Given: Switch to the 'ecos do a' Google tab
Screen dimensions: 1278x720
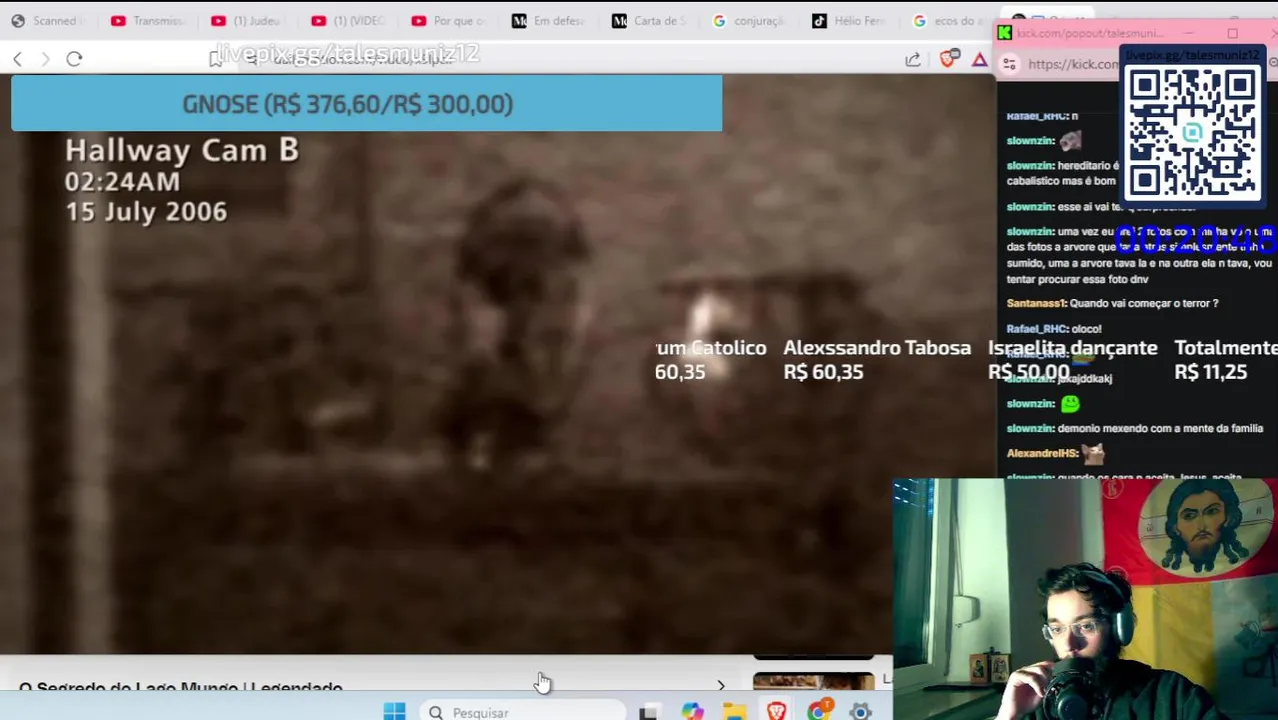Looking at the screenshot, I should tap(950, 21).
